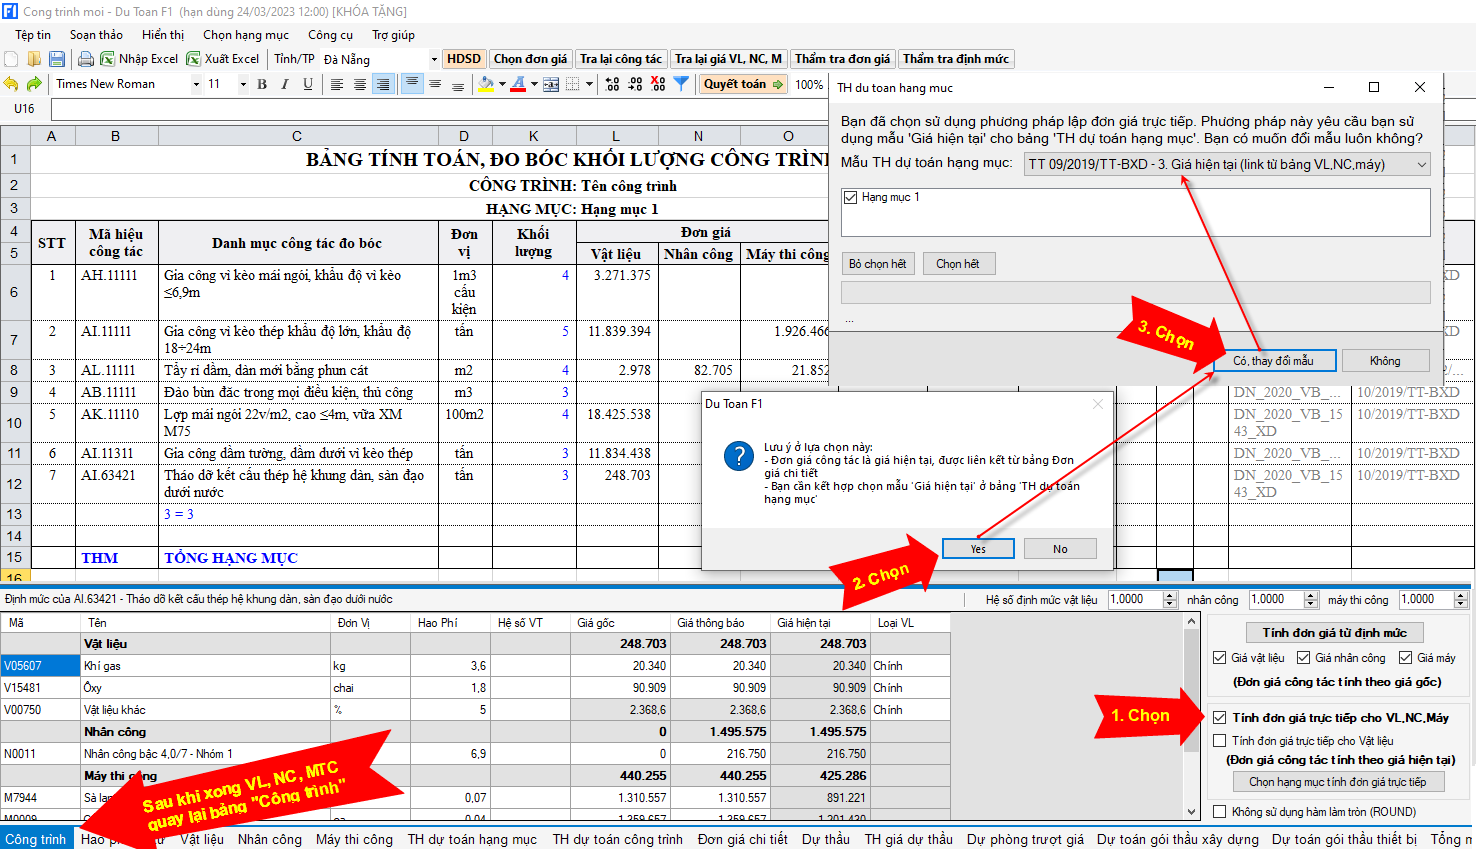
Task: Toggle Tính đơn giá trực tiếp cho VL,NC,Máy
Action: click(1219, 717)
